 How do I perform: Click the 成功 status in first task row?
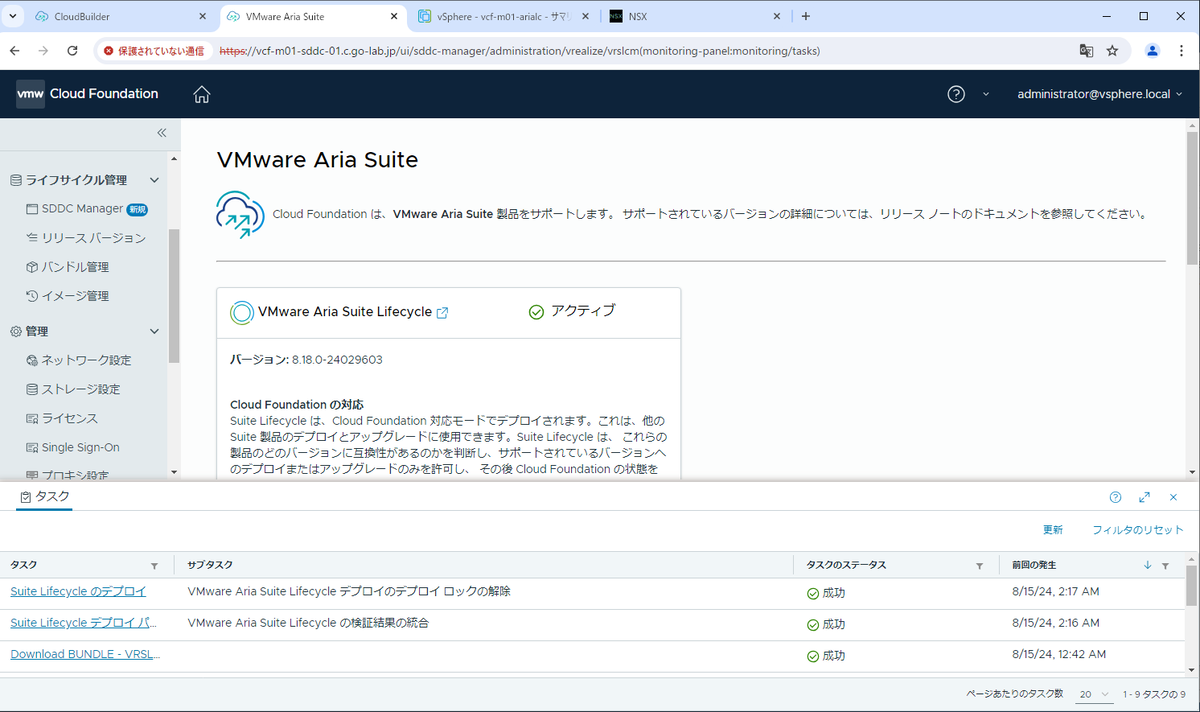coord(826,593)
